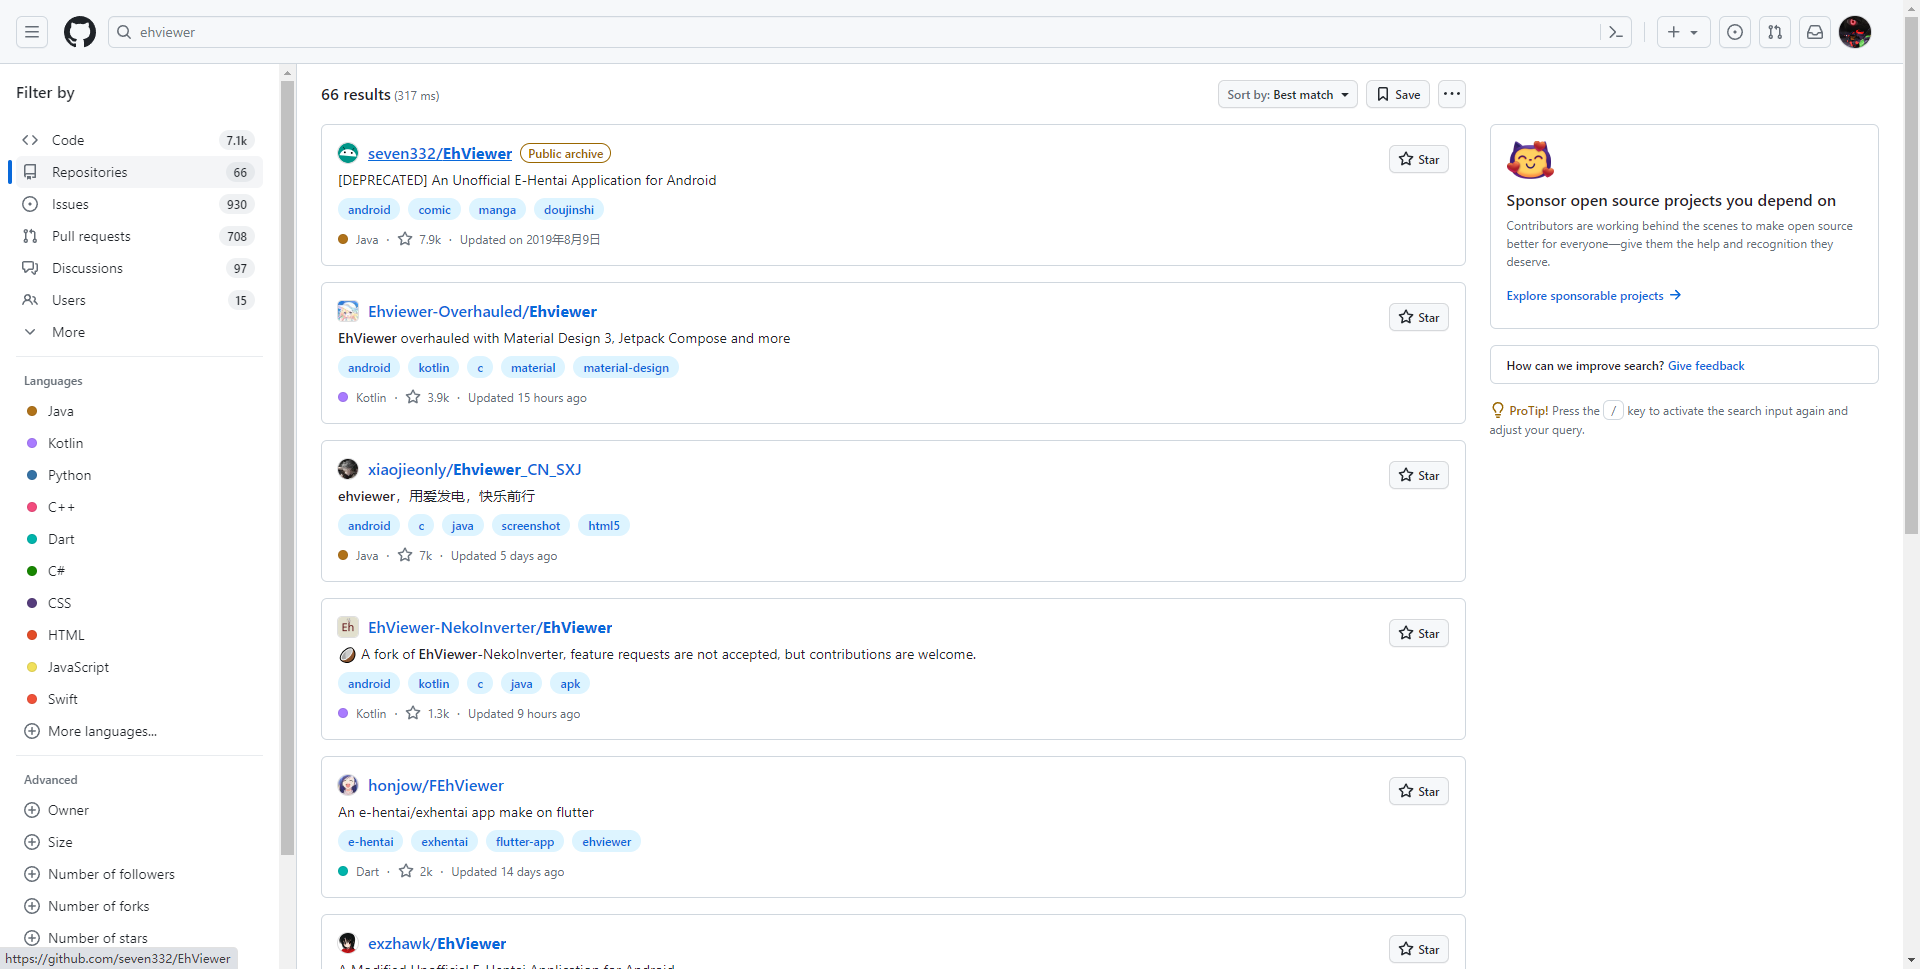Viewport: 1920px width, 969px height.
Task: Open the hamburger navigation menu
Action: (x=32, y=32)
